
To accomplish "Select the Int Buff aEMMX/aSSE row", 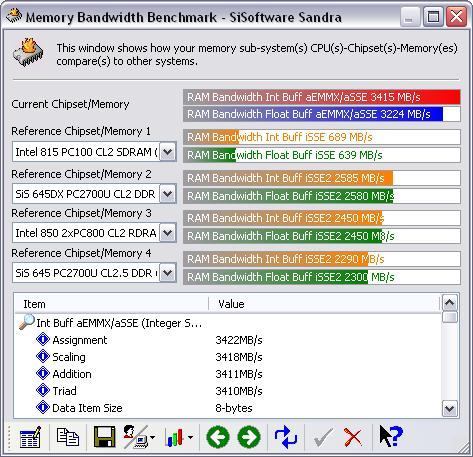I will point(119,323).
